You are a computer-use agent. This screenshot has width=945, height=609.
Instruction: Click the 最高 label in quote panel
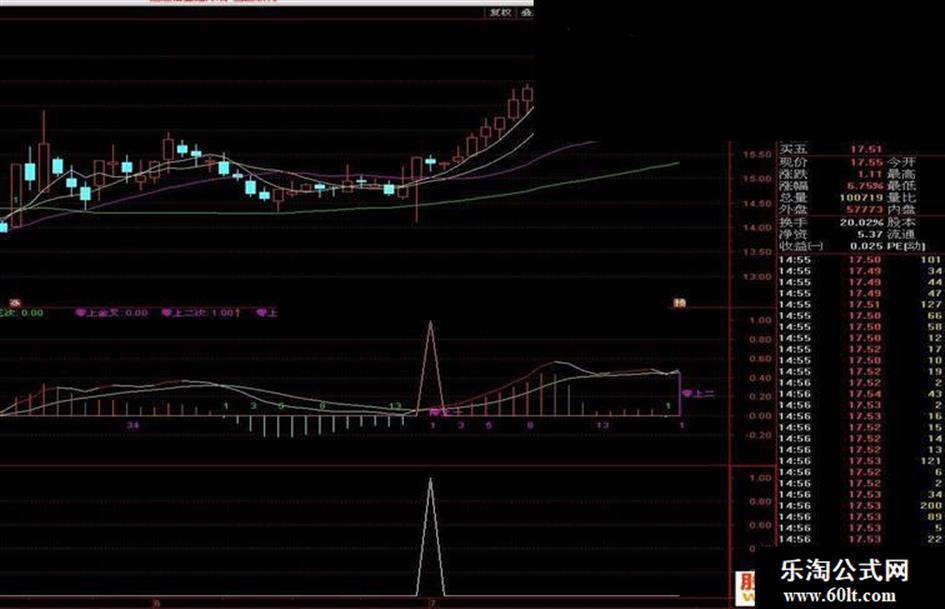pyautogui.click(x=900, y=174)
